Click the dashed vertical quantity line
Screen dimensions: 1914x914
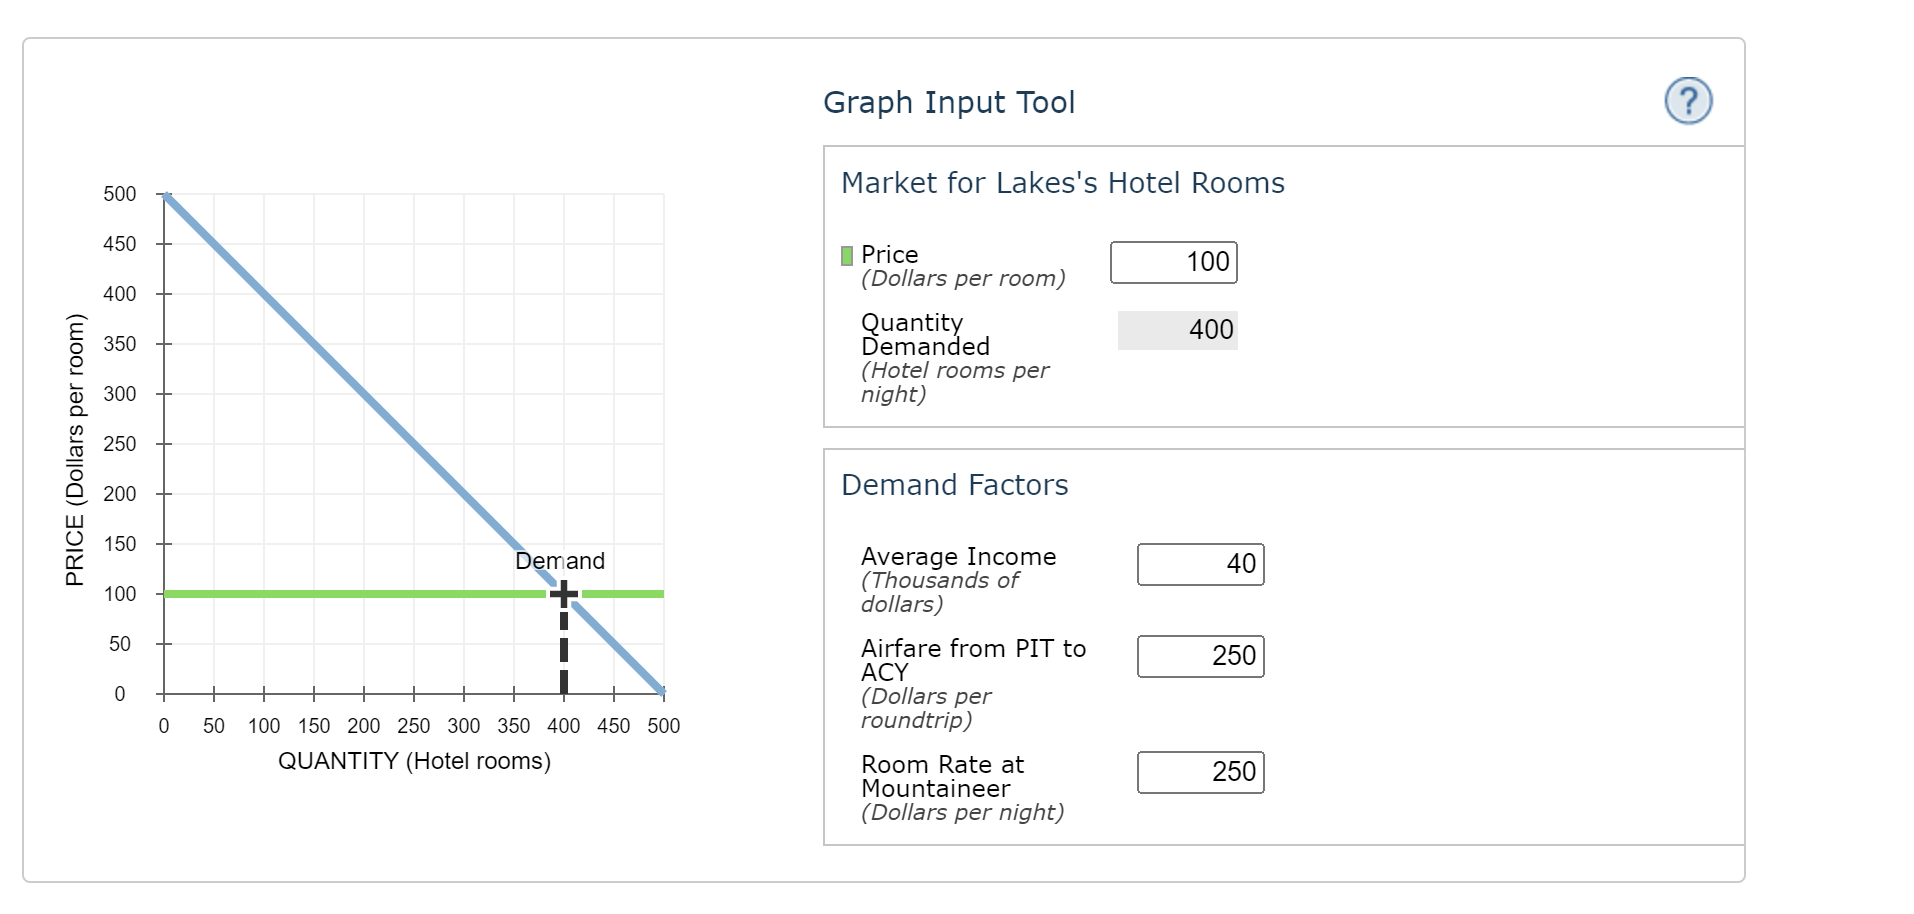[x=563, y=650]
